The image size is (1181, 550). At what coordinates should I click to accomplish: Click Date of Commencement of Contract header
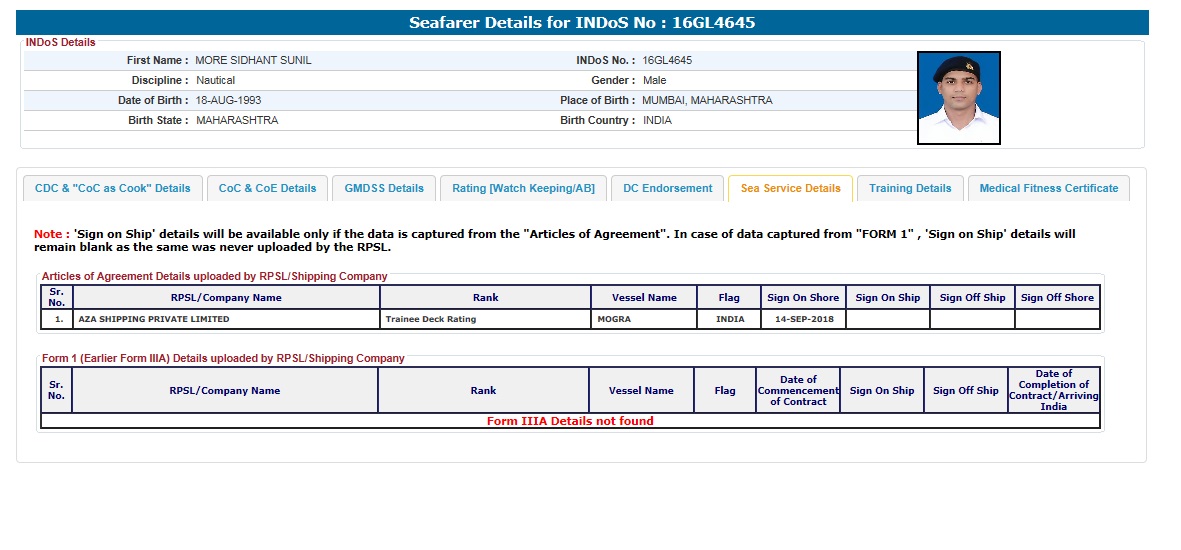[x=798, y=390]
